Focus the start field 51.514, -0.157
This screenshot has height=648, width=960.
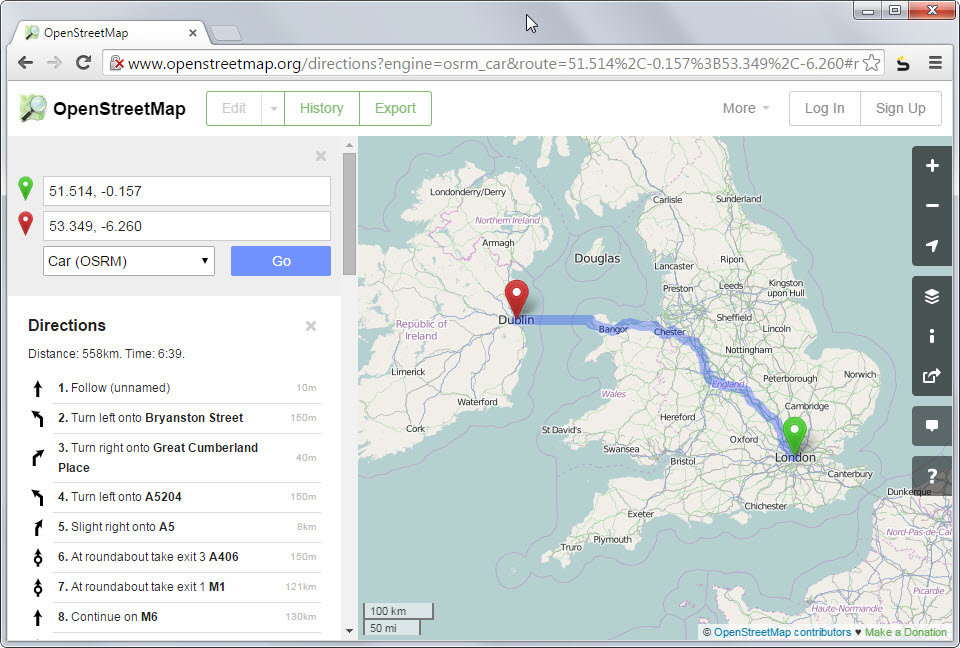click(x=187, y=191)
